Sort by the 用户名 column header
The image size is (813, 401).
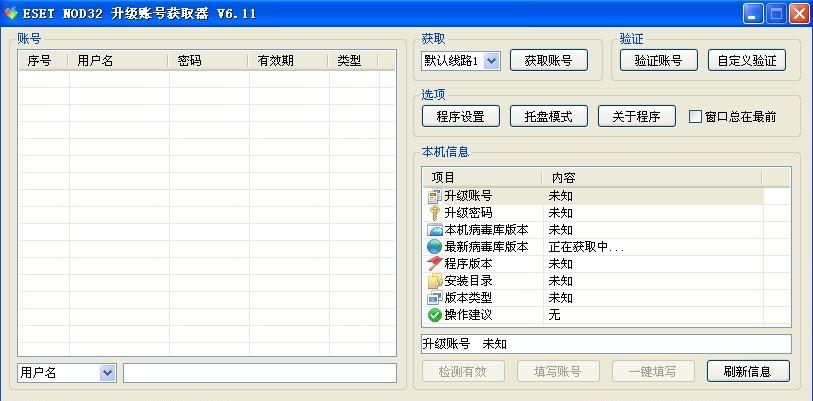(118, 61)
